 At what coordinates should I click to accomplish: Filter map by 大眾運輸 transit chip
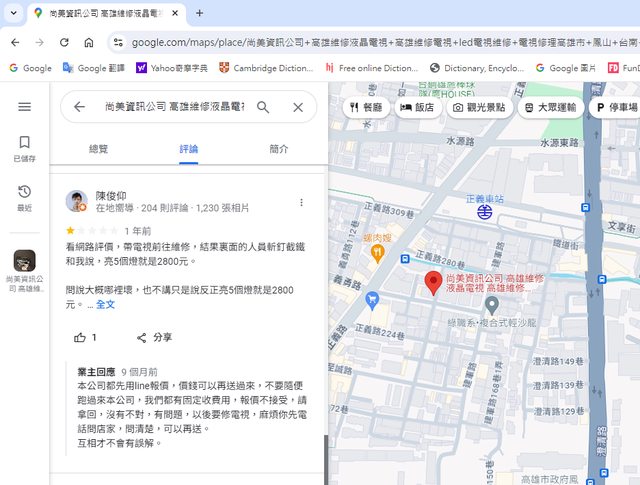[550, 107]
